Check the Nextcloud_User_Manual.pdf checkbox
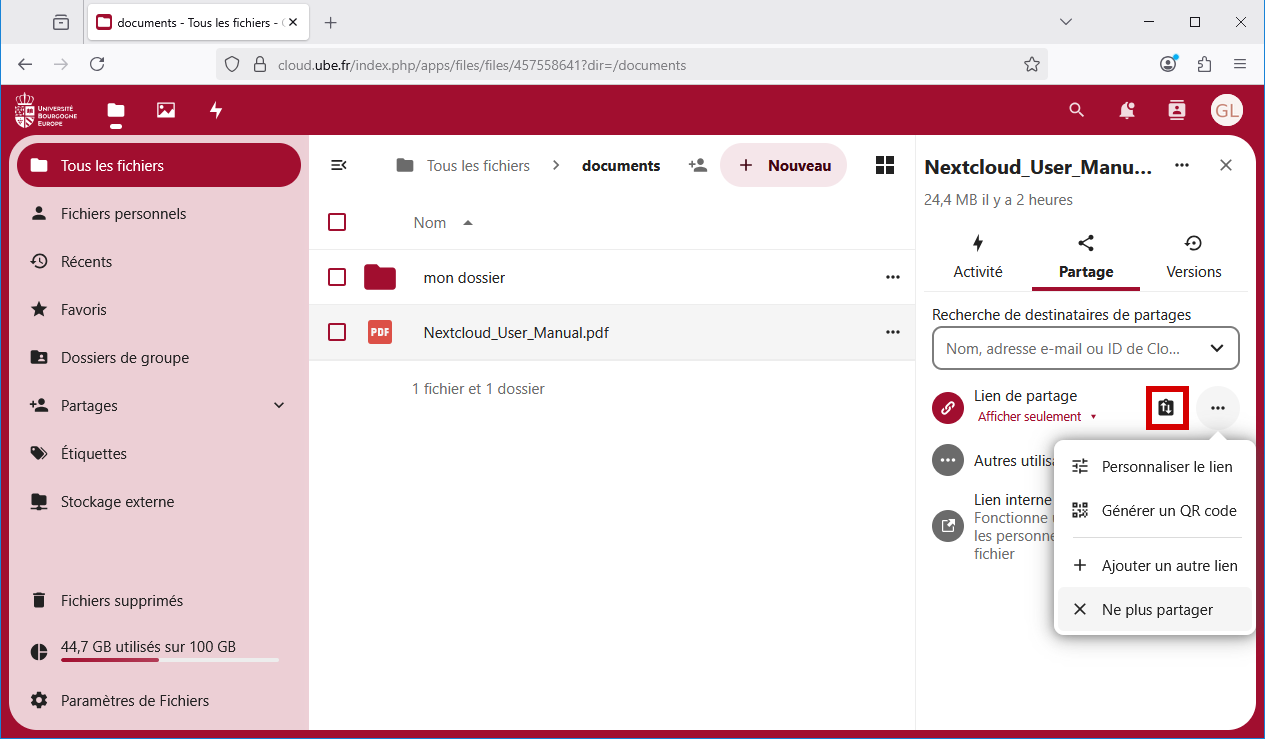This screenshot has width=1265, height=739. pos(337,332)
